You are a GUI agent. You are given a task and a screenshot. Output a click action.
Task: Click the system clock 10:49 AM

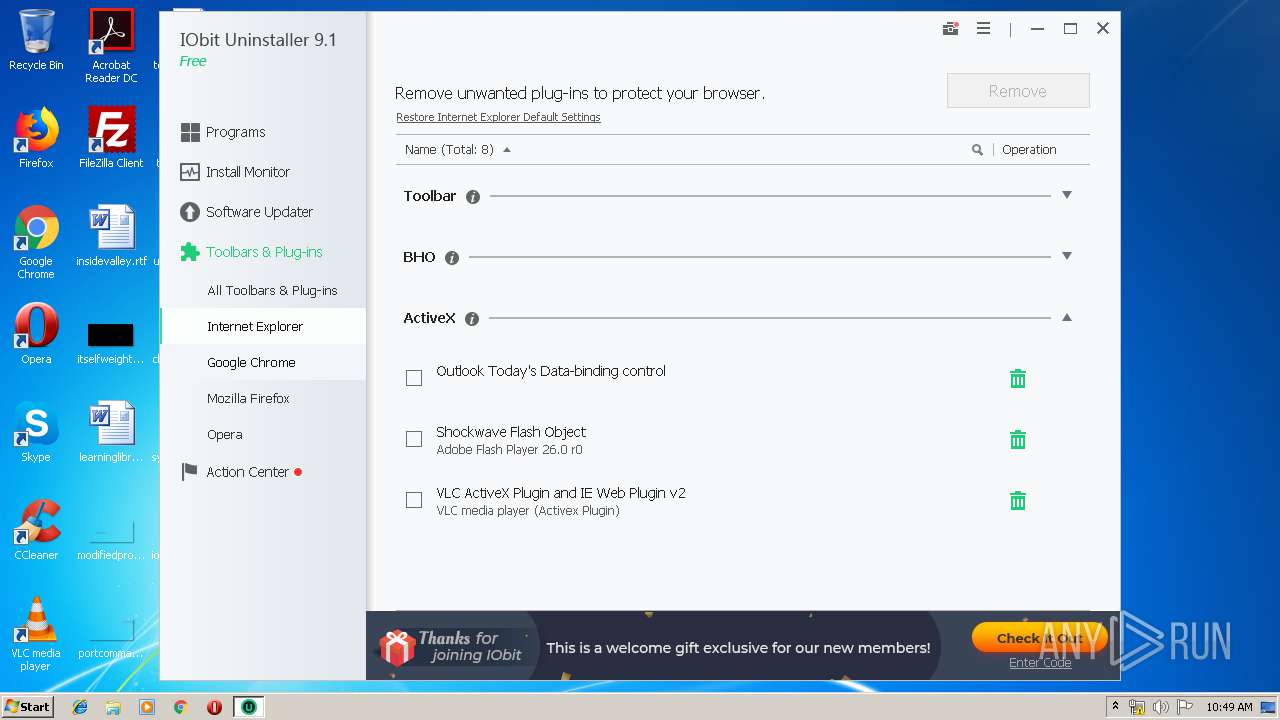[x=1229, y=707]
